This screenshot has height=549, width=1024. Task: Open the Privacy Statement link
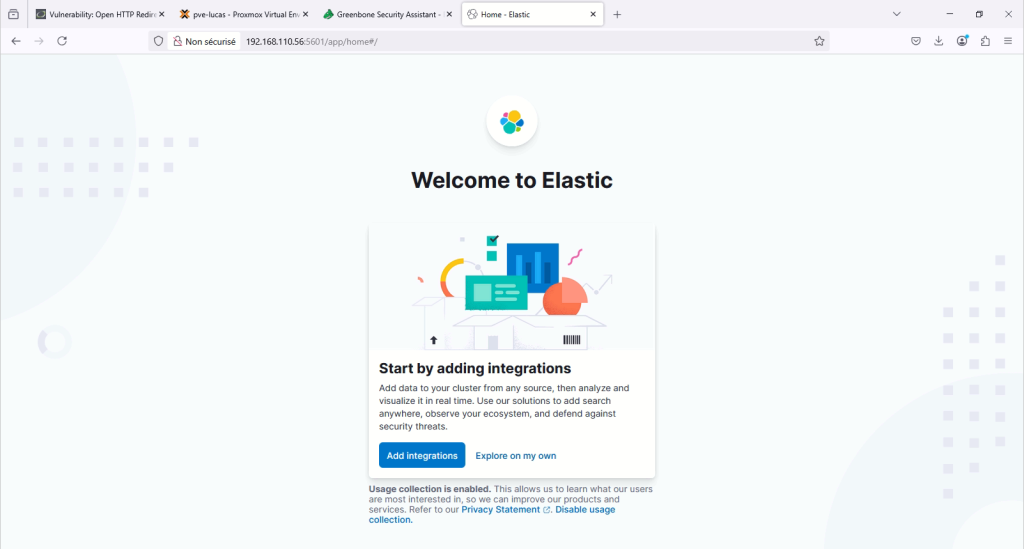point(502,510)
